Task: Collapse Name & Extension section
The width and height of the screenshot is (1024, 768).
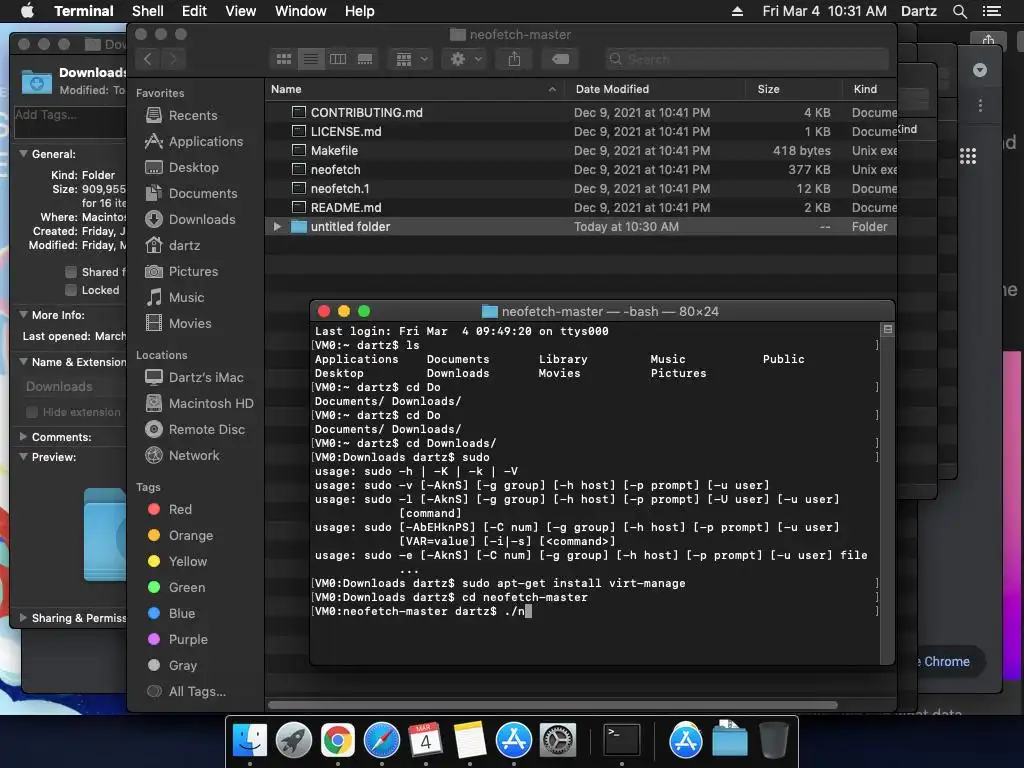Action: (x=24, y=362)
